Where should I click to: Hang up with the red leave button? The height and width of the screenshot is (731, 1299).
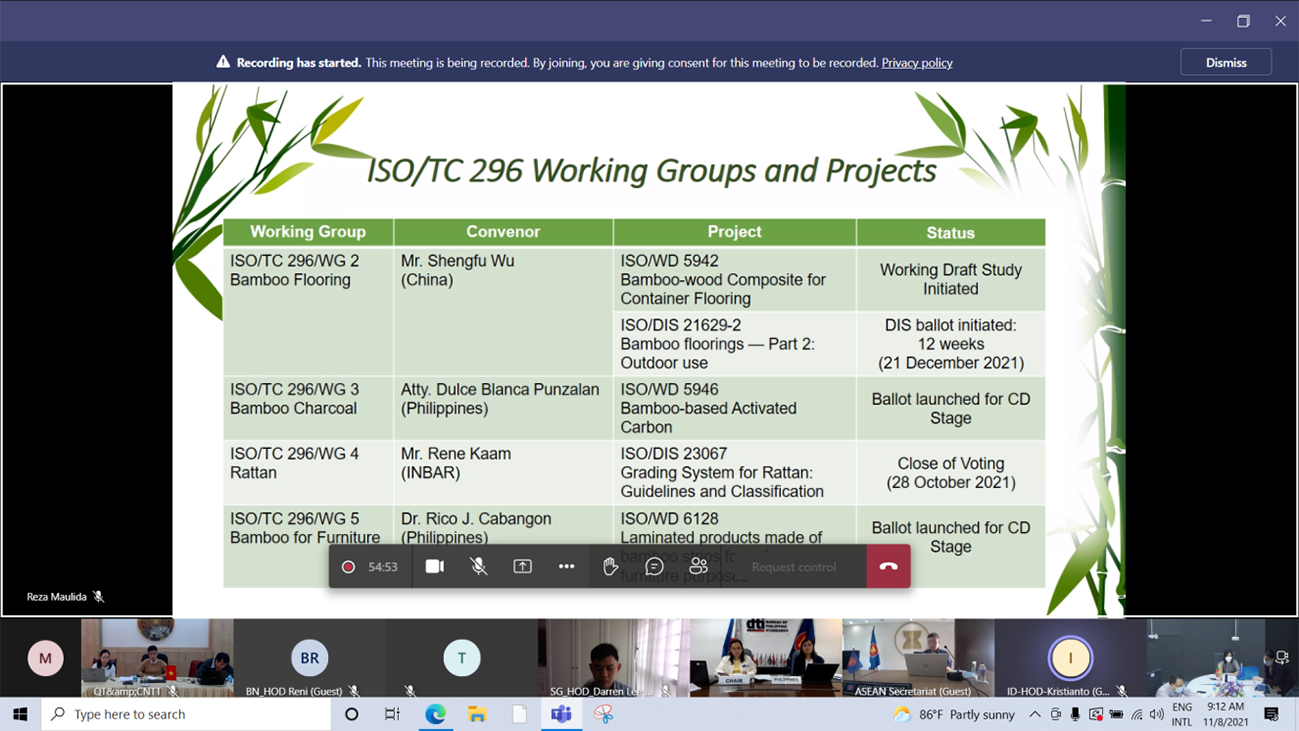tap(888, 566)
